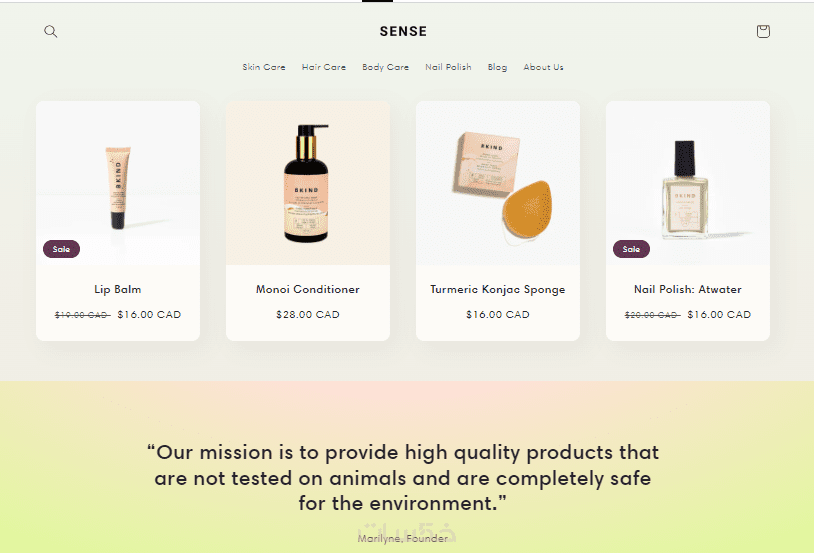Click the SENSE store logo
Image resolution: width=814 pixels, height=553 pixels.
[403, 31]
